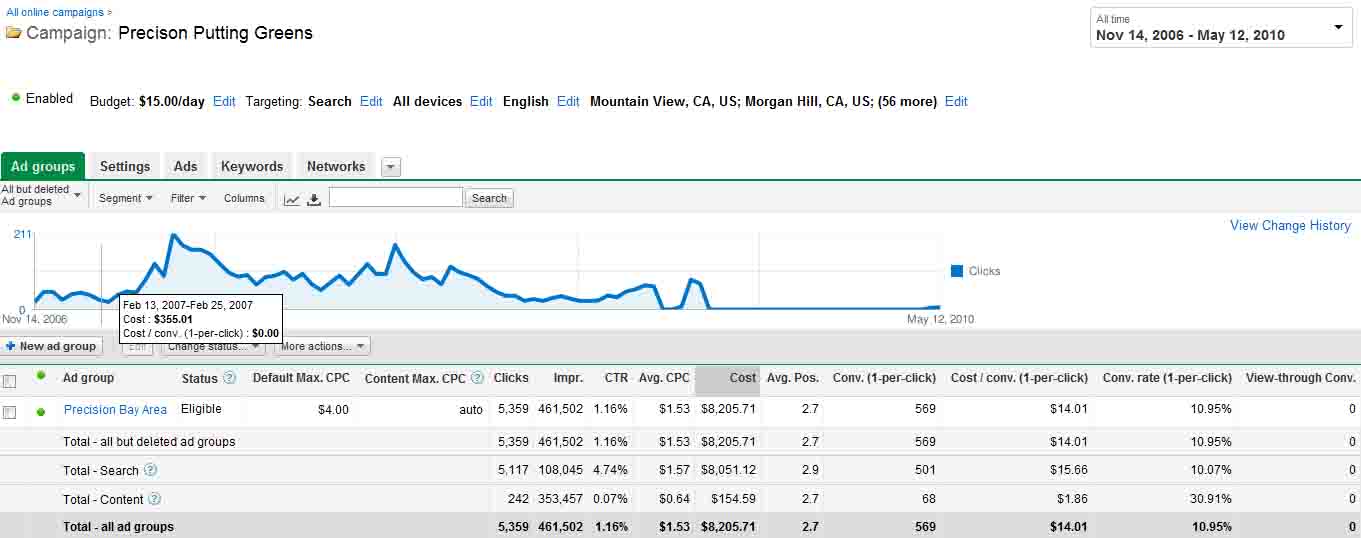
Task: Open the All but deleted ad groups dropdown
Action: tap(42, 195)
